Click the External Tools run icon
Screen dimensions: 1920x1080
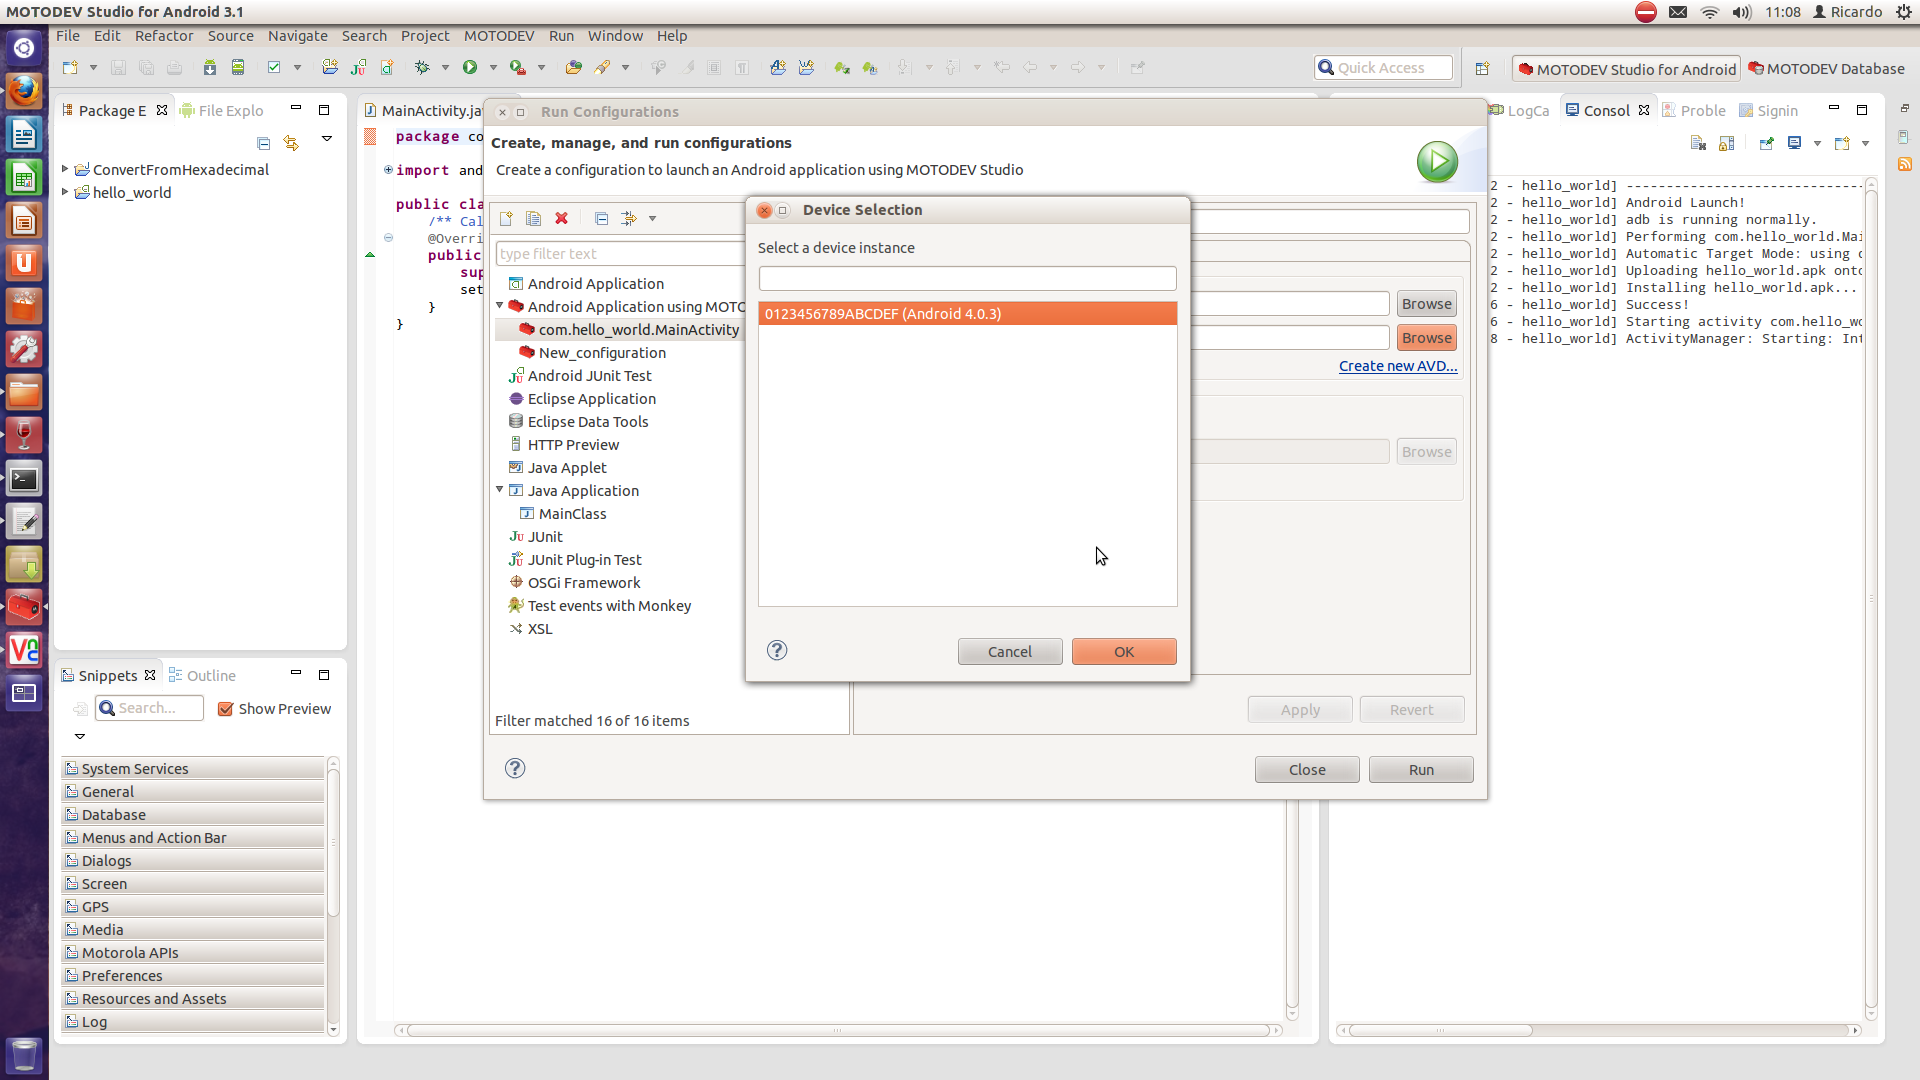coord(518,67)
